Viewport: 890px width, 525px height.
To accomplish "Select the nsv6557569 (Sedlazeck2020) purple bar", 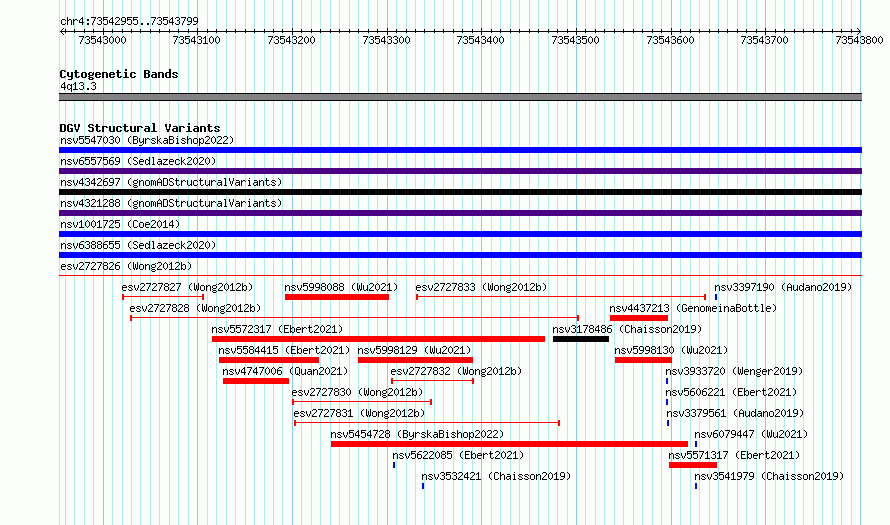I will point(460,171).
